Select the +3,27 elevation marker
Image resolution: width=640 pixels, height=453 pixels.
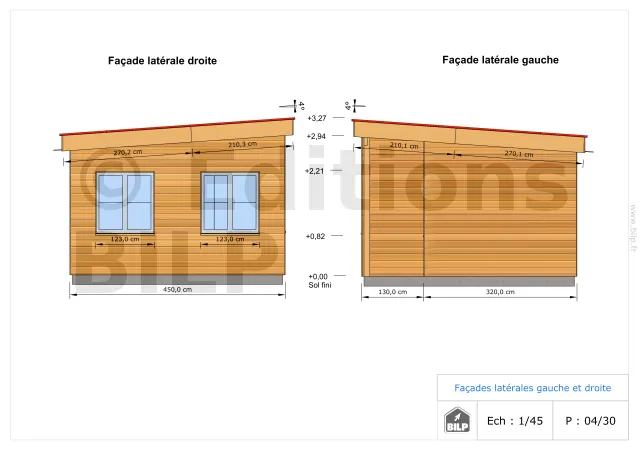317,118
